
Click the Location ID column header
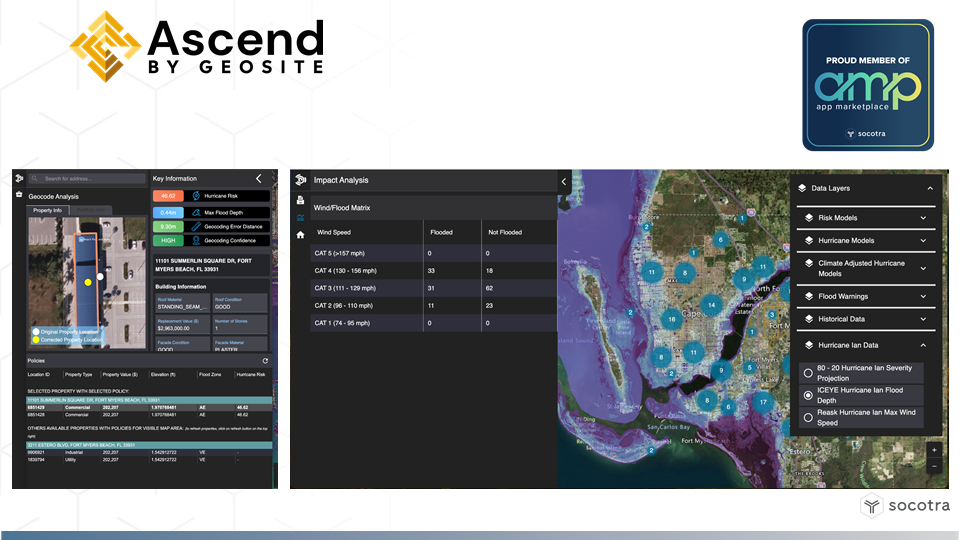pos(39,374)
